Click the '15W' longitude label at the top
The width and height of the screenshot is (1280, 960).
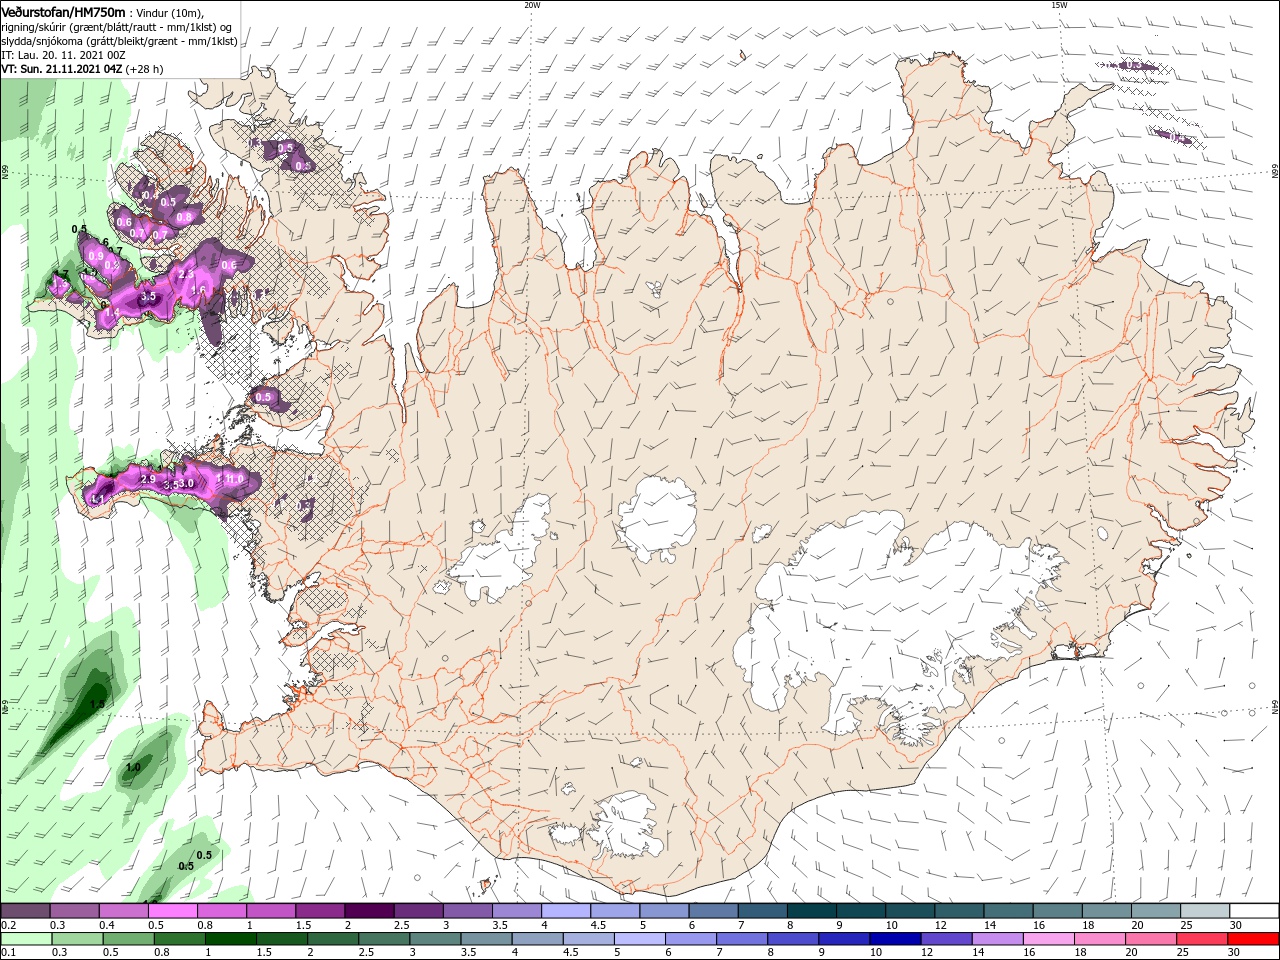coord(1059,5)
